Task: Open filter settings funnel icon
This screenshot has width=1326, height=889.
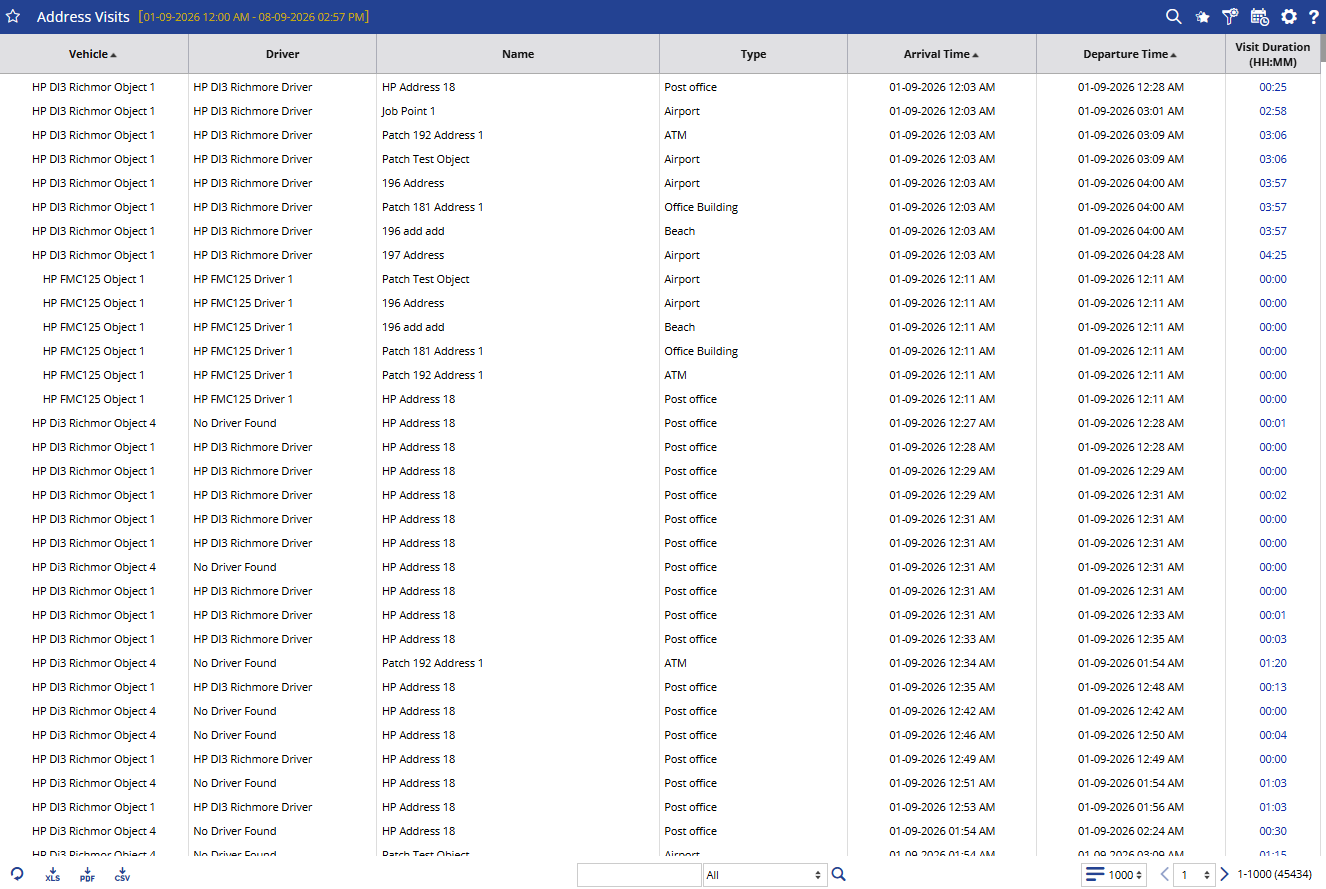Action: pos(1230,17)
